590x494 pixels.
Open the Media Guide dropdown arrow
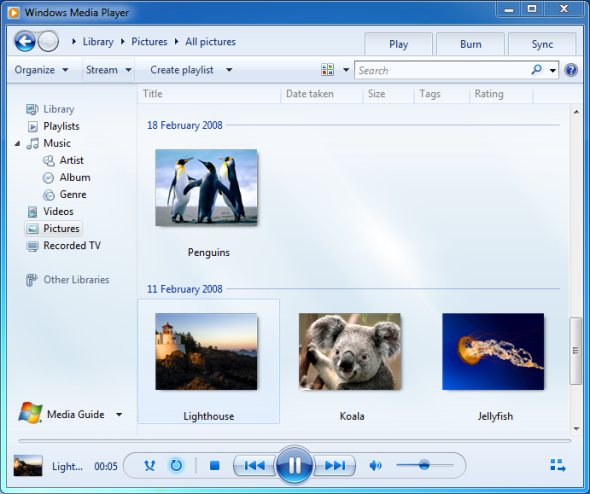click(x=119, y=415)
